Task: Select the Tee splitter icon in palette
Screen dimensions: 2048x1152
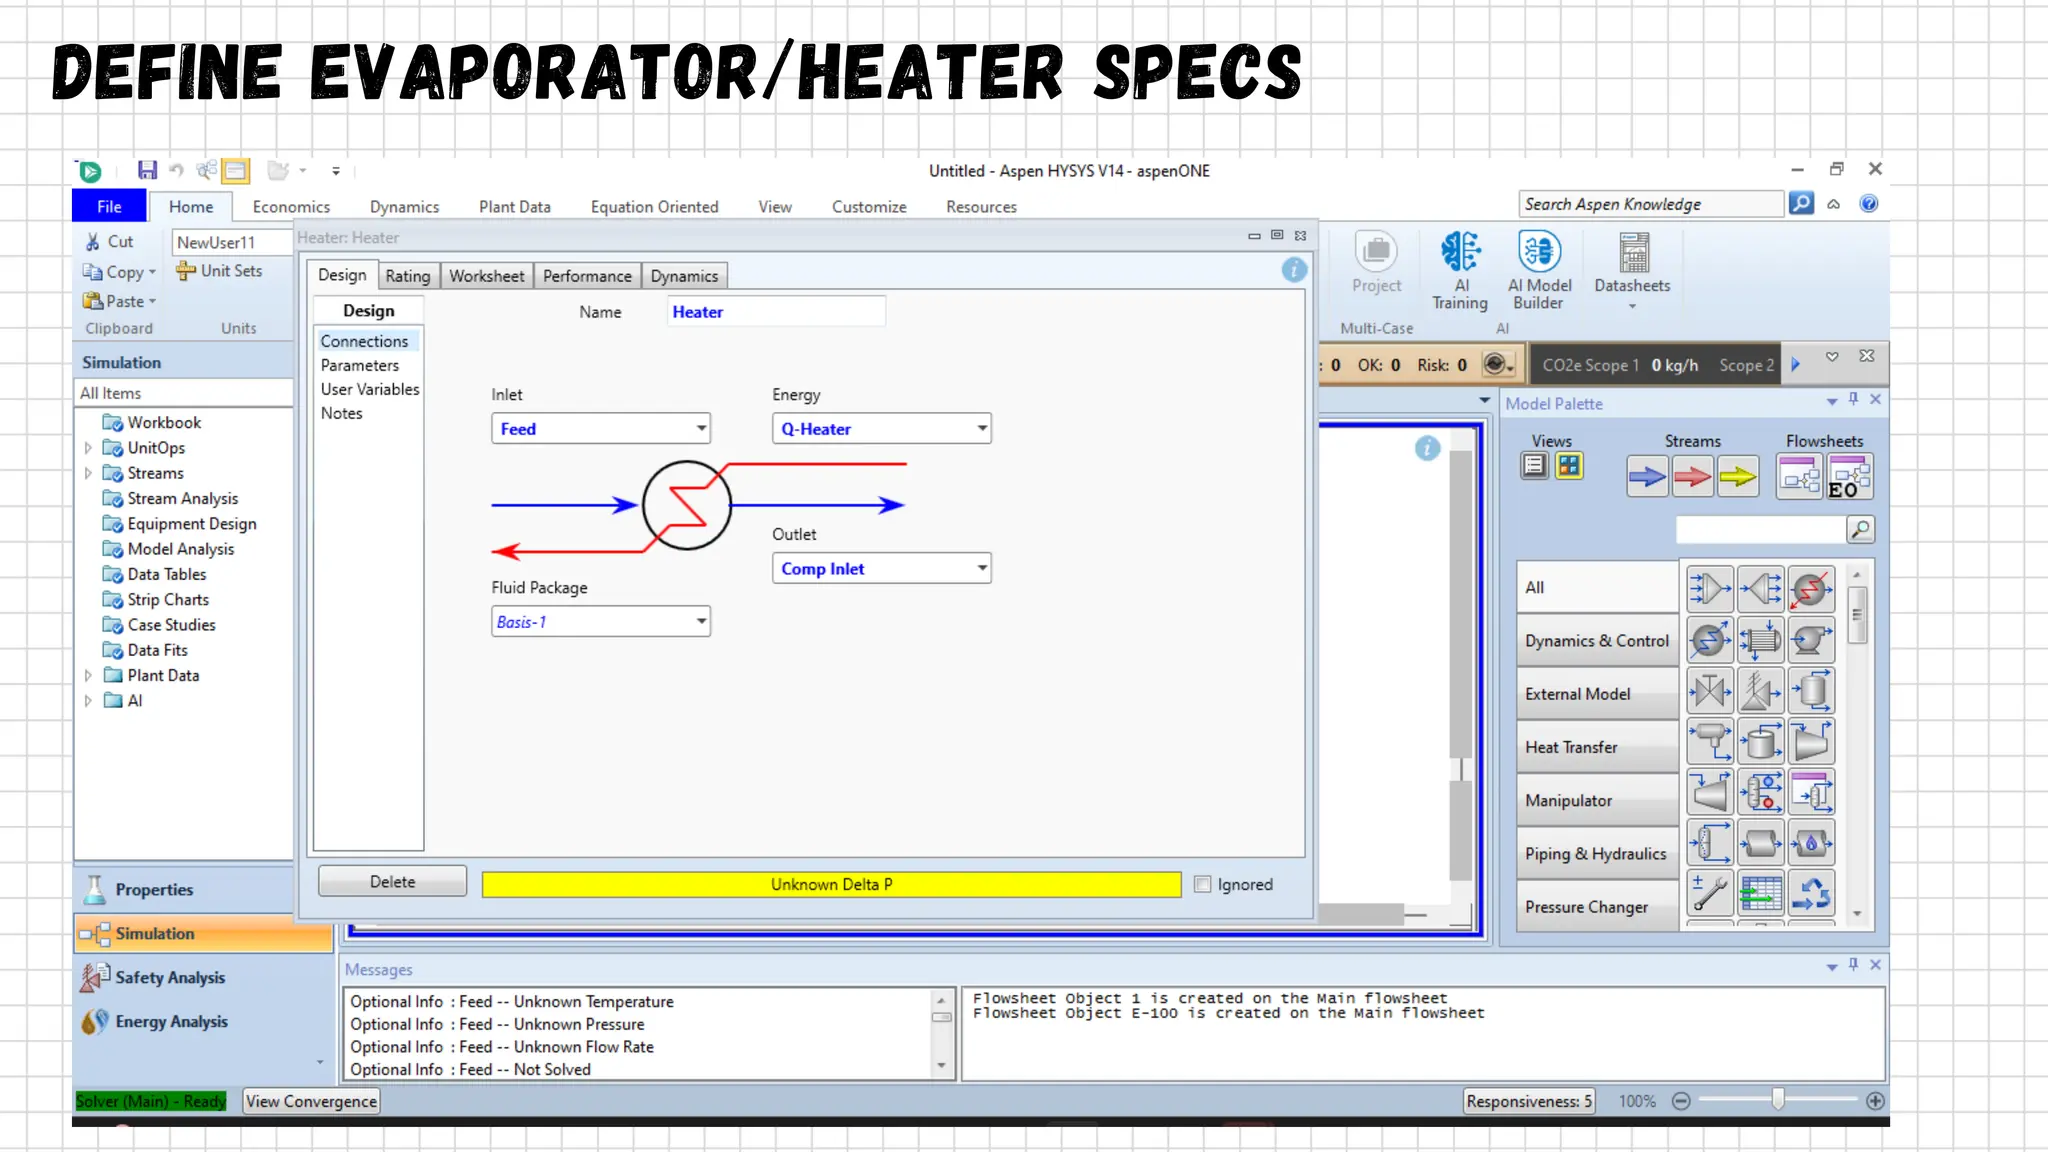Action: tap(1760, 588)
